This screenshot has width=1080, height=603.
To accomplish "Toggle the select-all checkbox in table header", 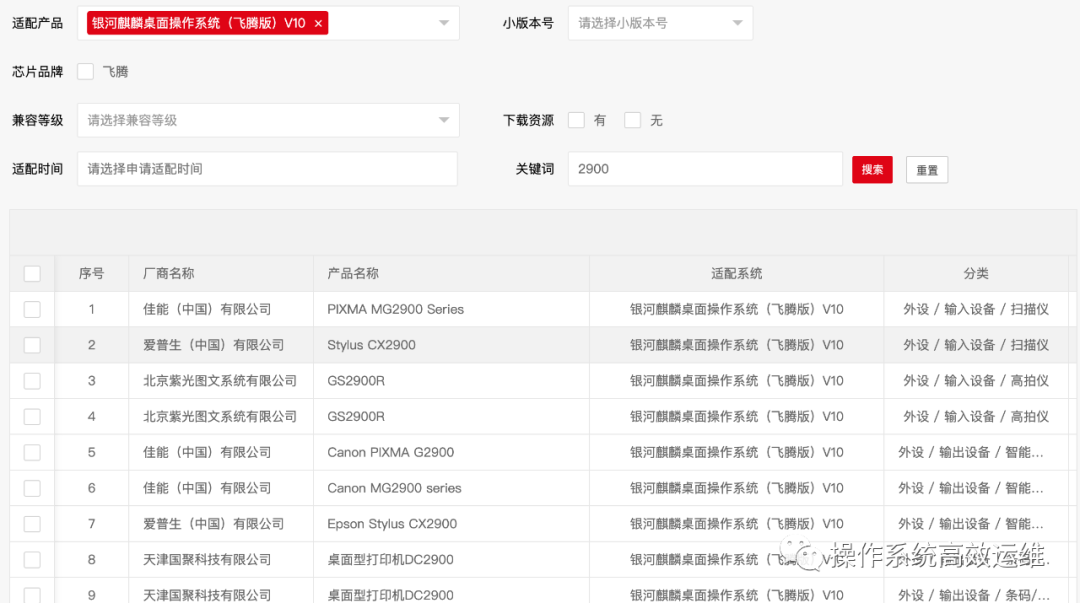I will coord(32,274).
